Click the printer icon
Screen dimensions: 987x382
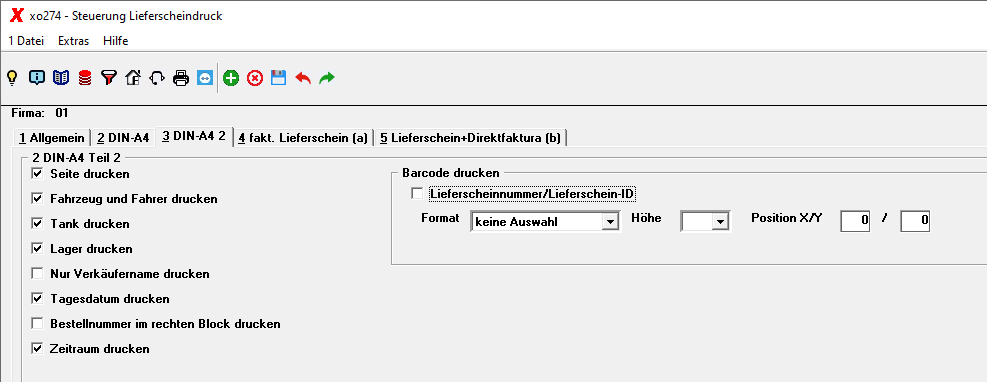[x=181, y=78]
